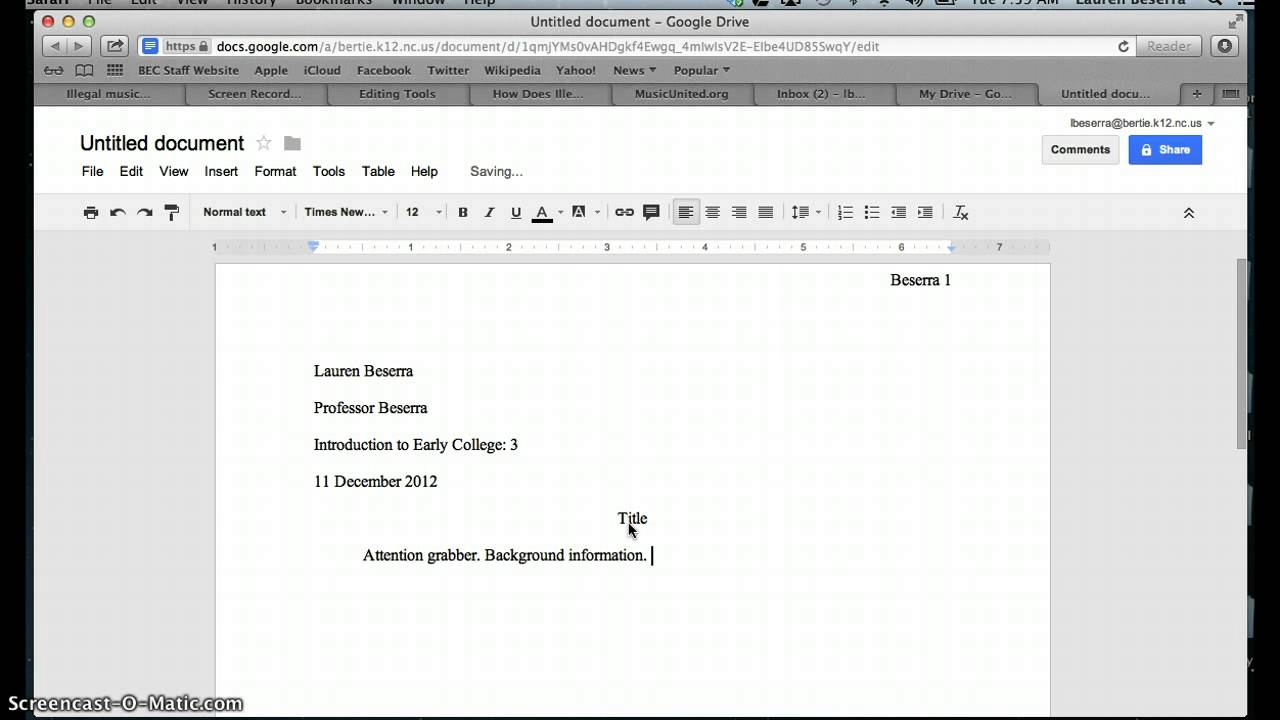Insert a numbered list
The height and width of the screenshot is (720, 1280).
click(x=845, y=212)
